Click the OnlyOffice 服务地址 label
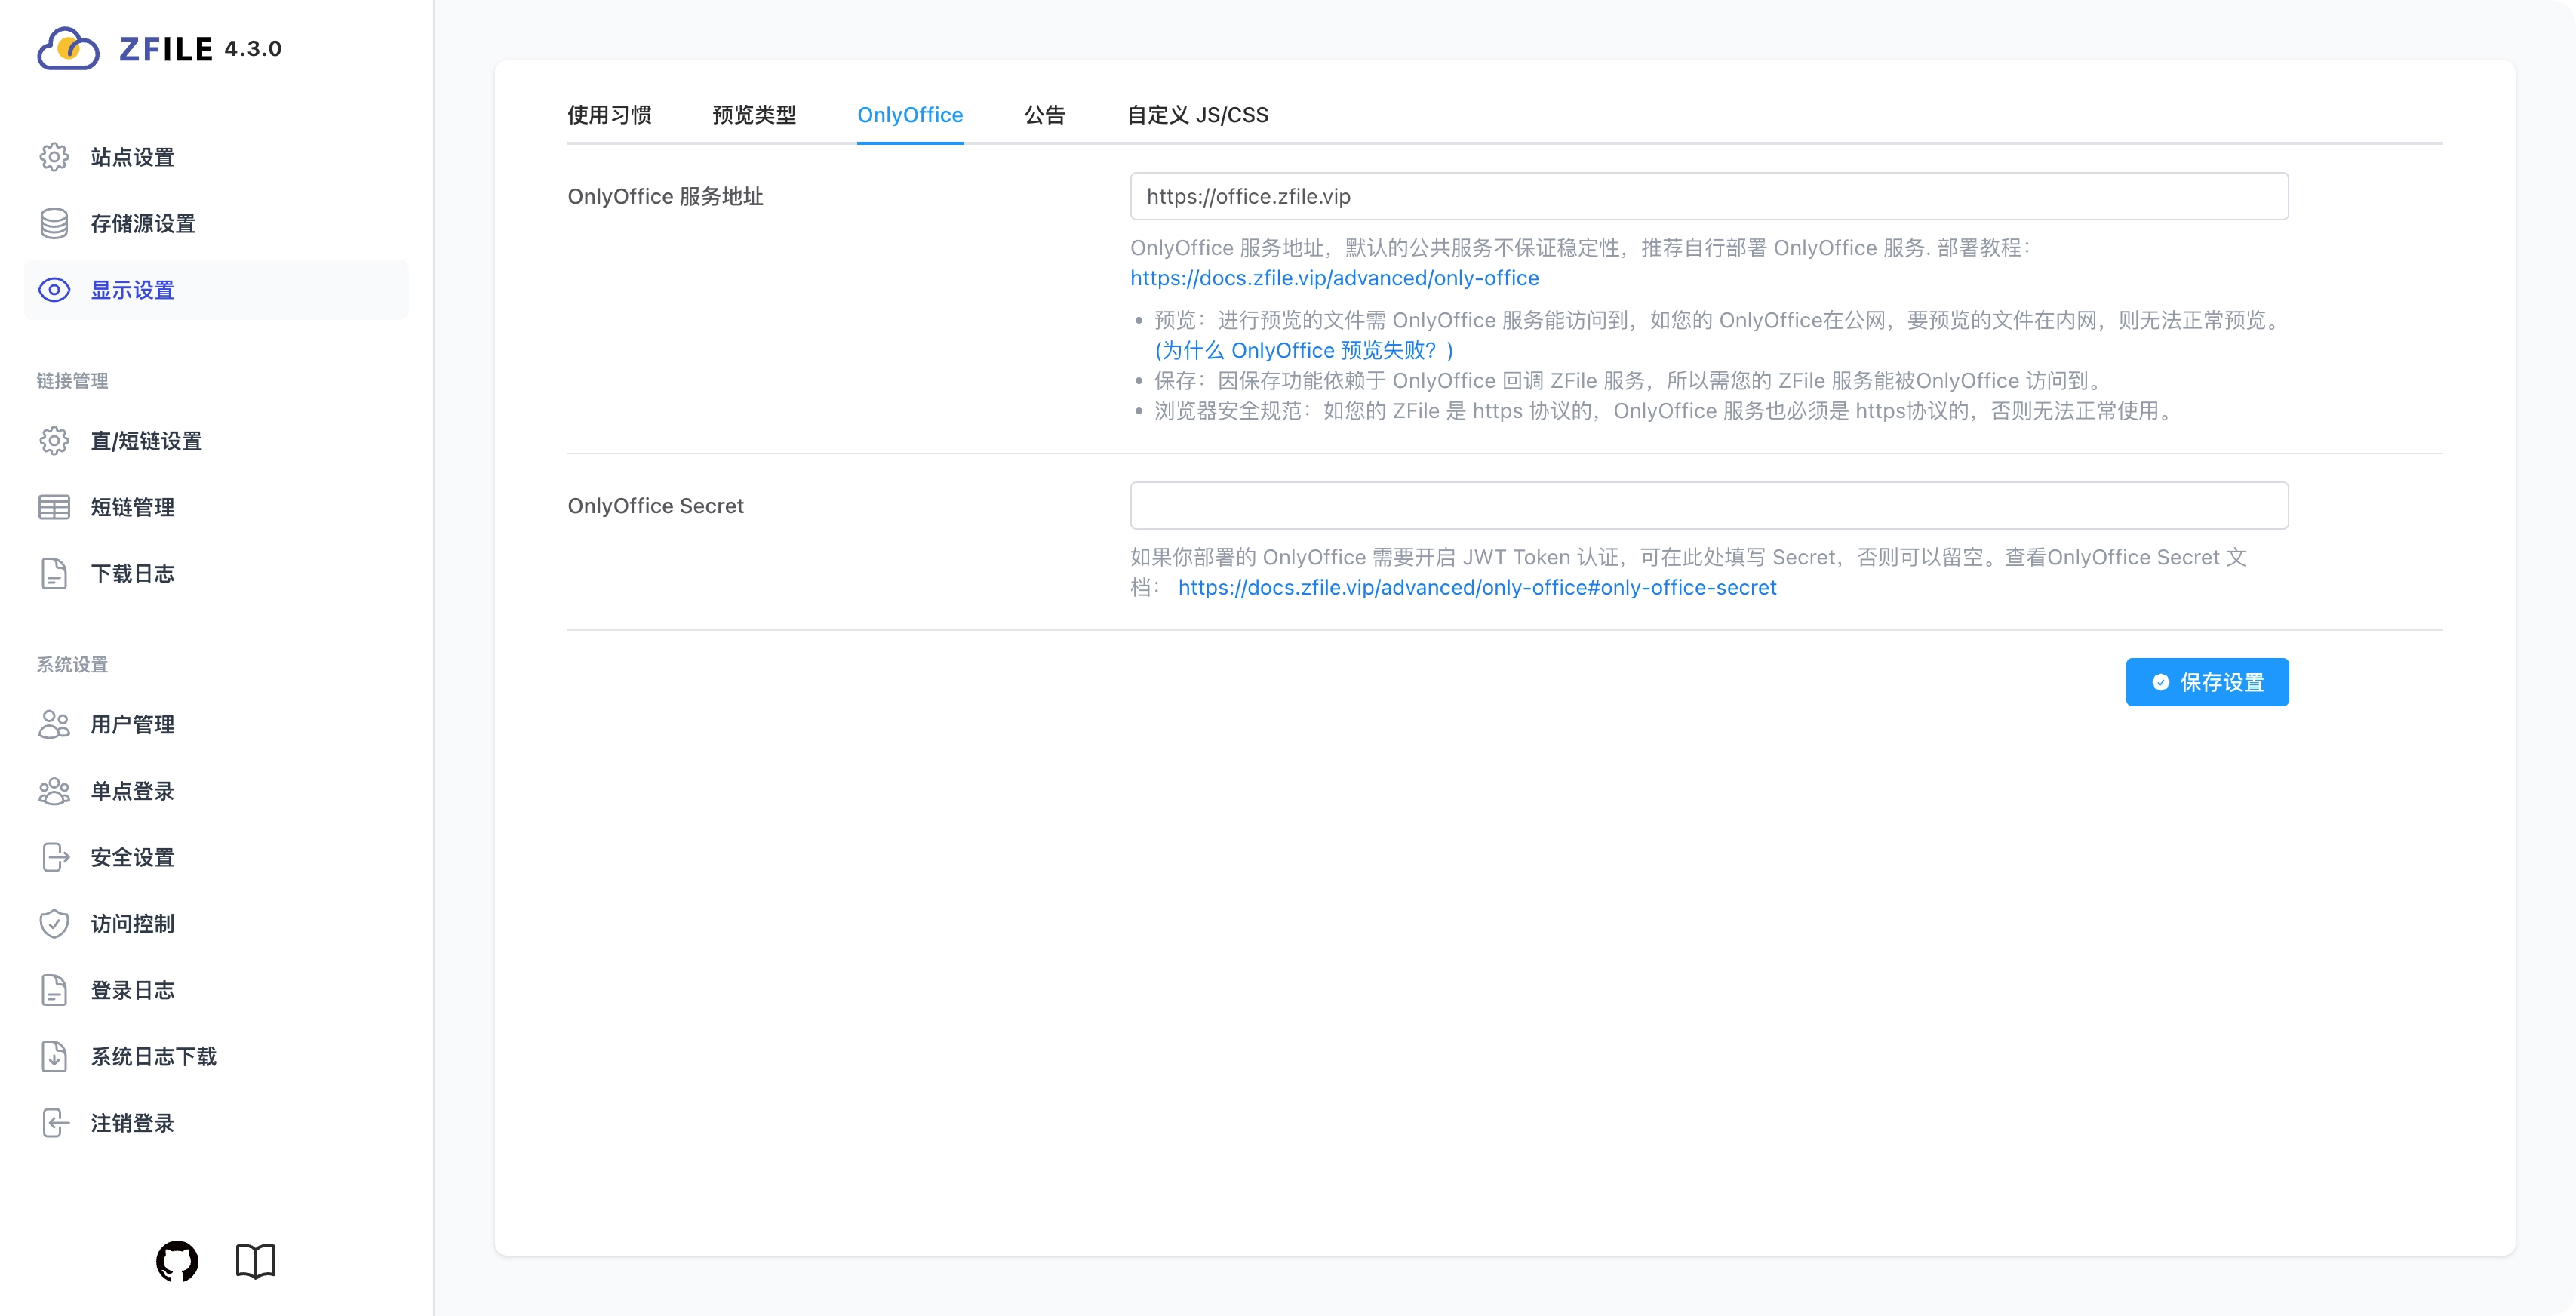The height and width of the screenshot is (1316, 2576). pos(665,197)
